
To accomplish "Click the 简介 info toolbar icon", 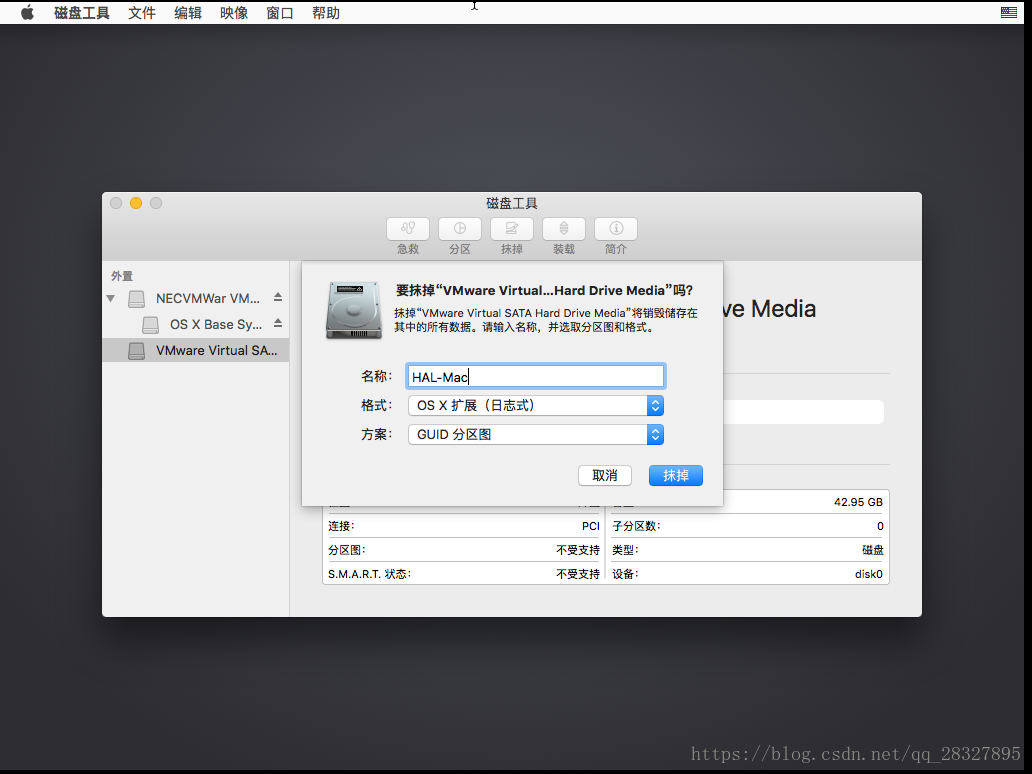I will click(x=615, y=228).
